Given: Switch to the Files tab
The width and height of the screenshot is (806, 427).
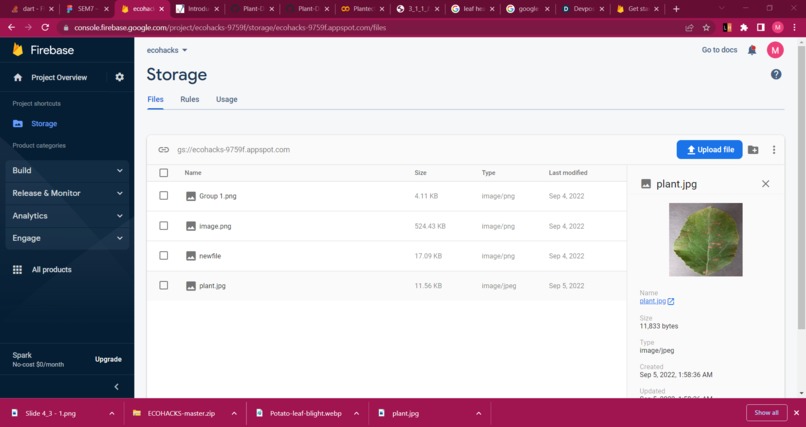Looking at the screenshot, I should pos(155,100).
